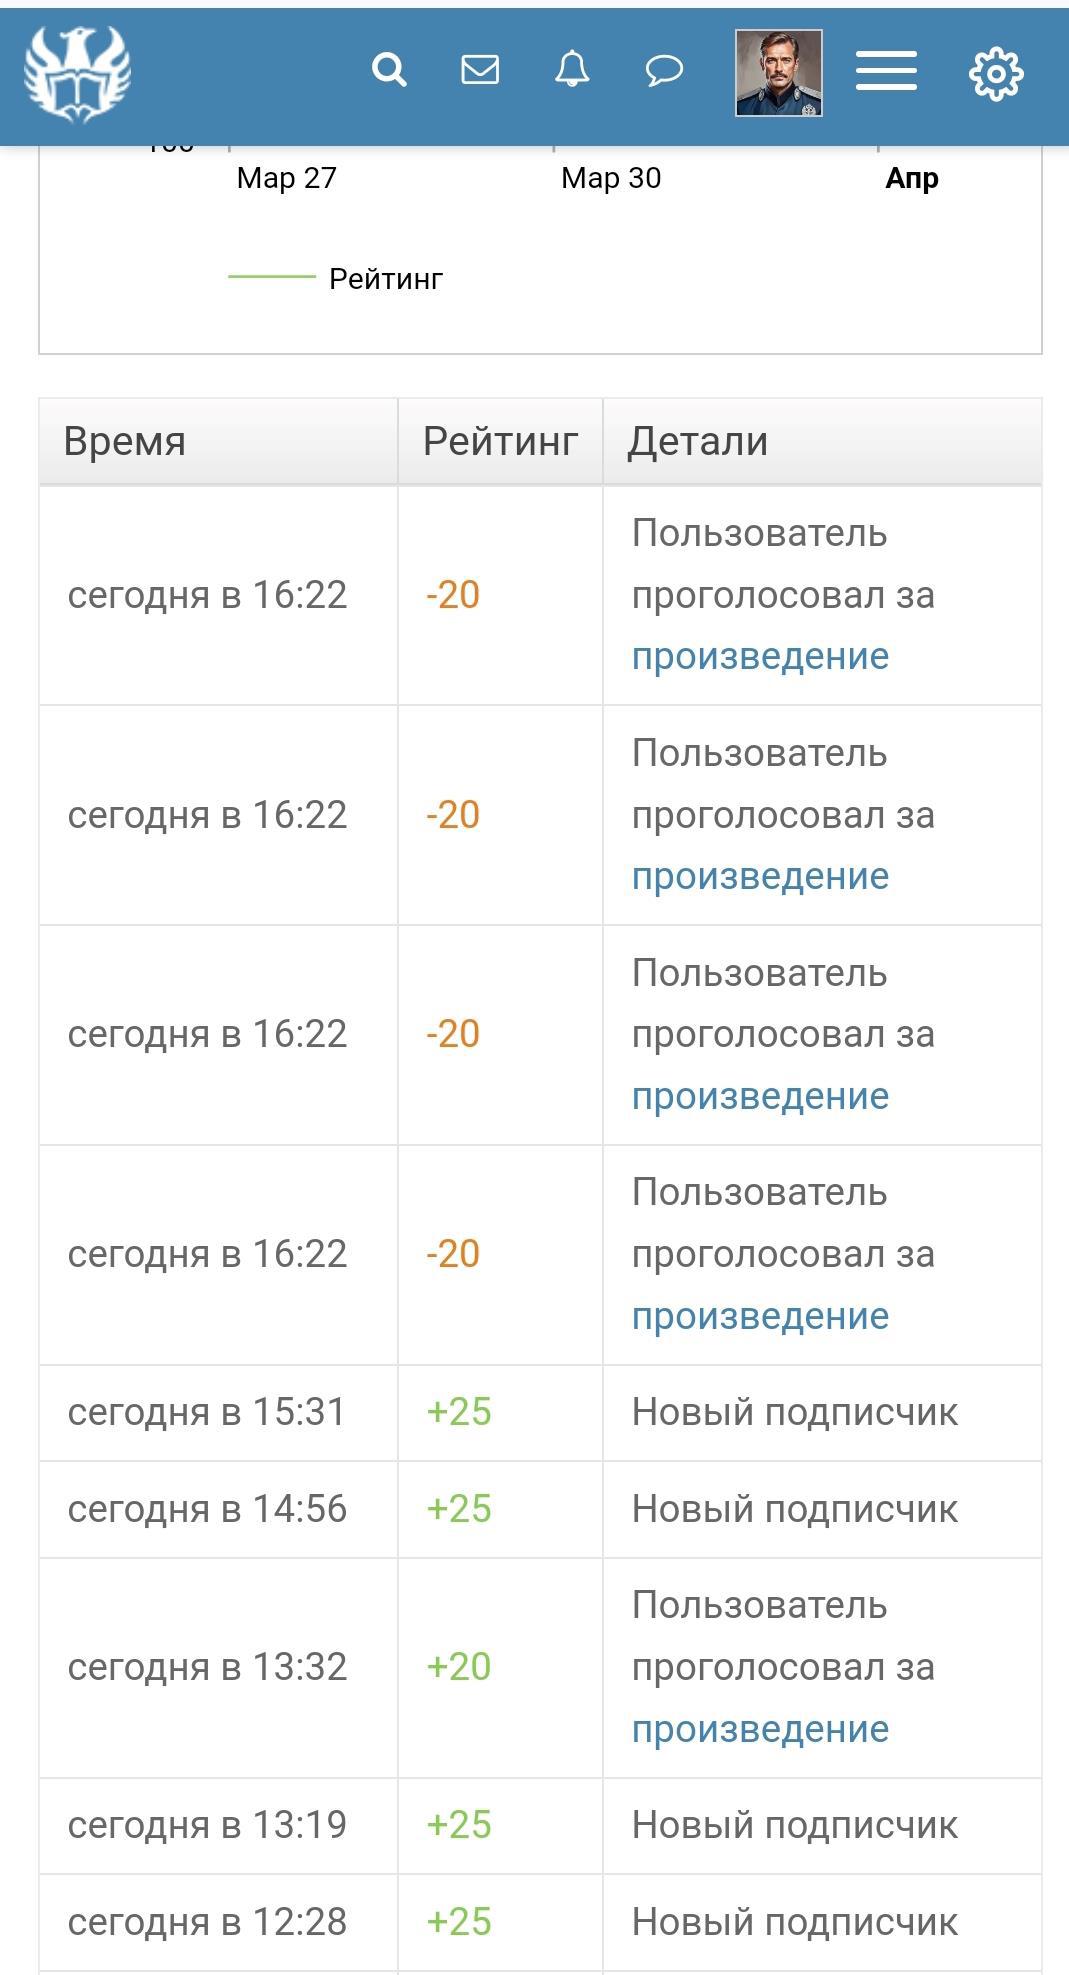Open the speech bubble comments icon
This screenshot has width=1069, height=1975.
tap(664, 70)
